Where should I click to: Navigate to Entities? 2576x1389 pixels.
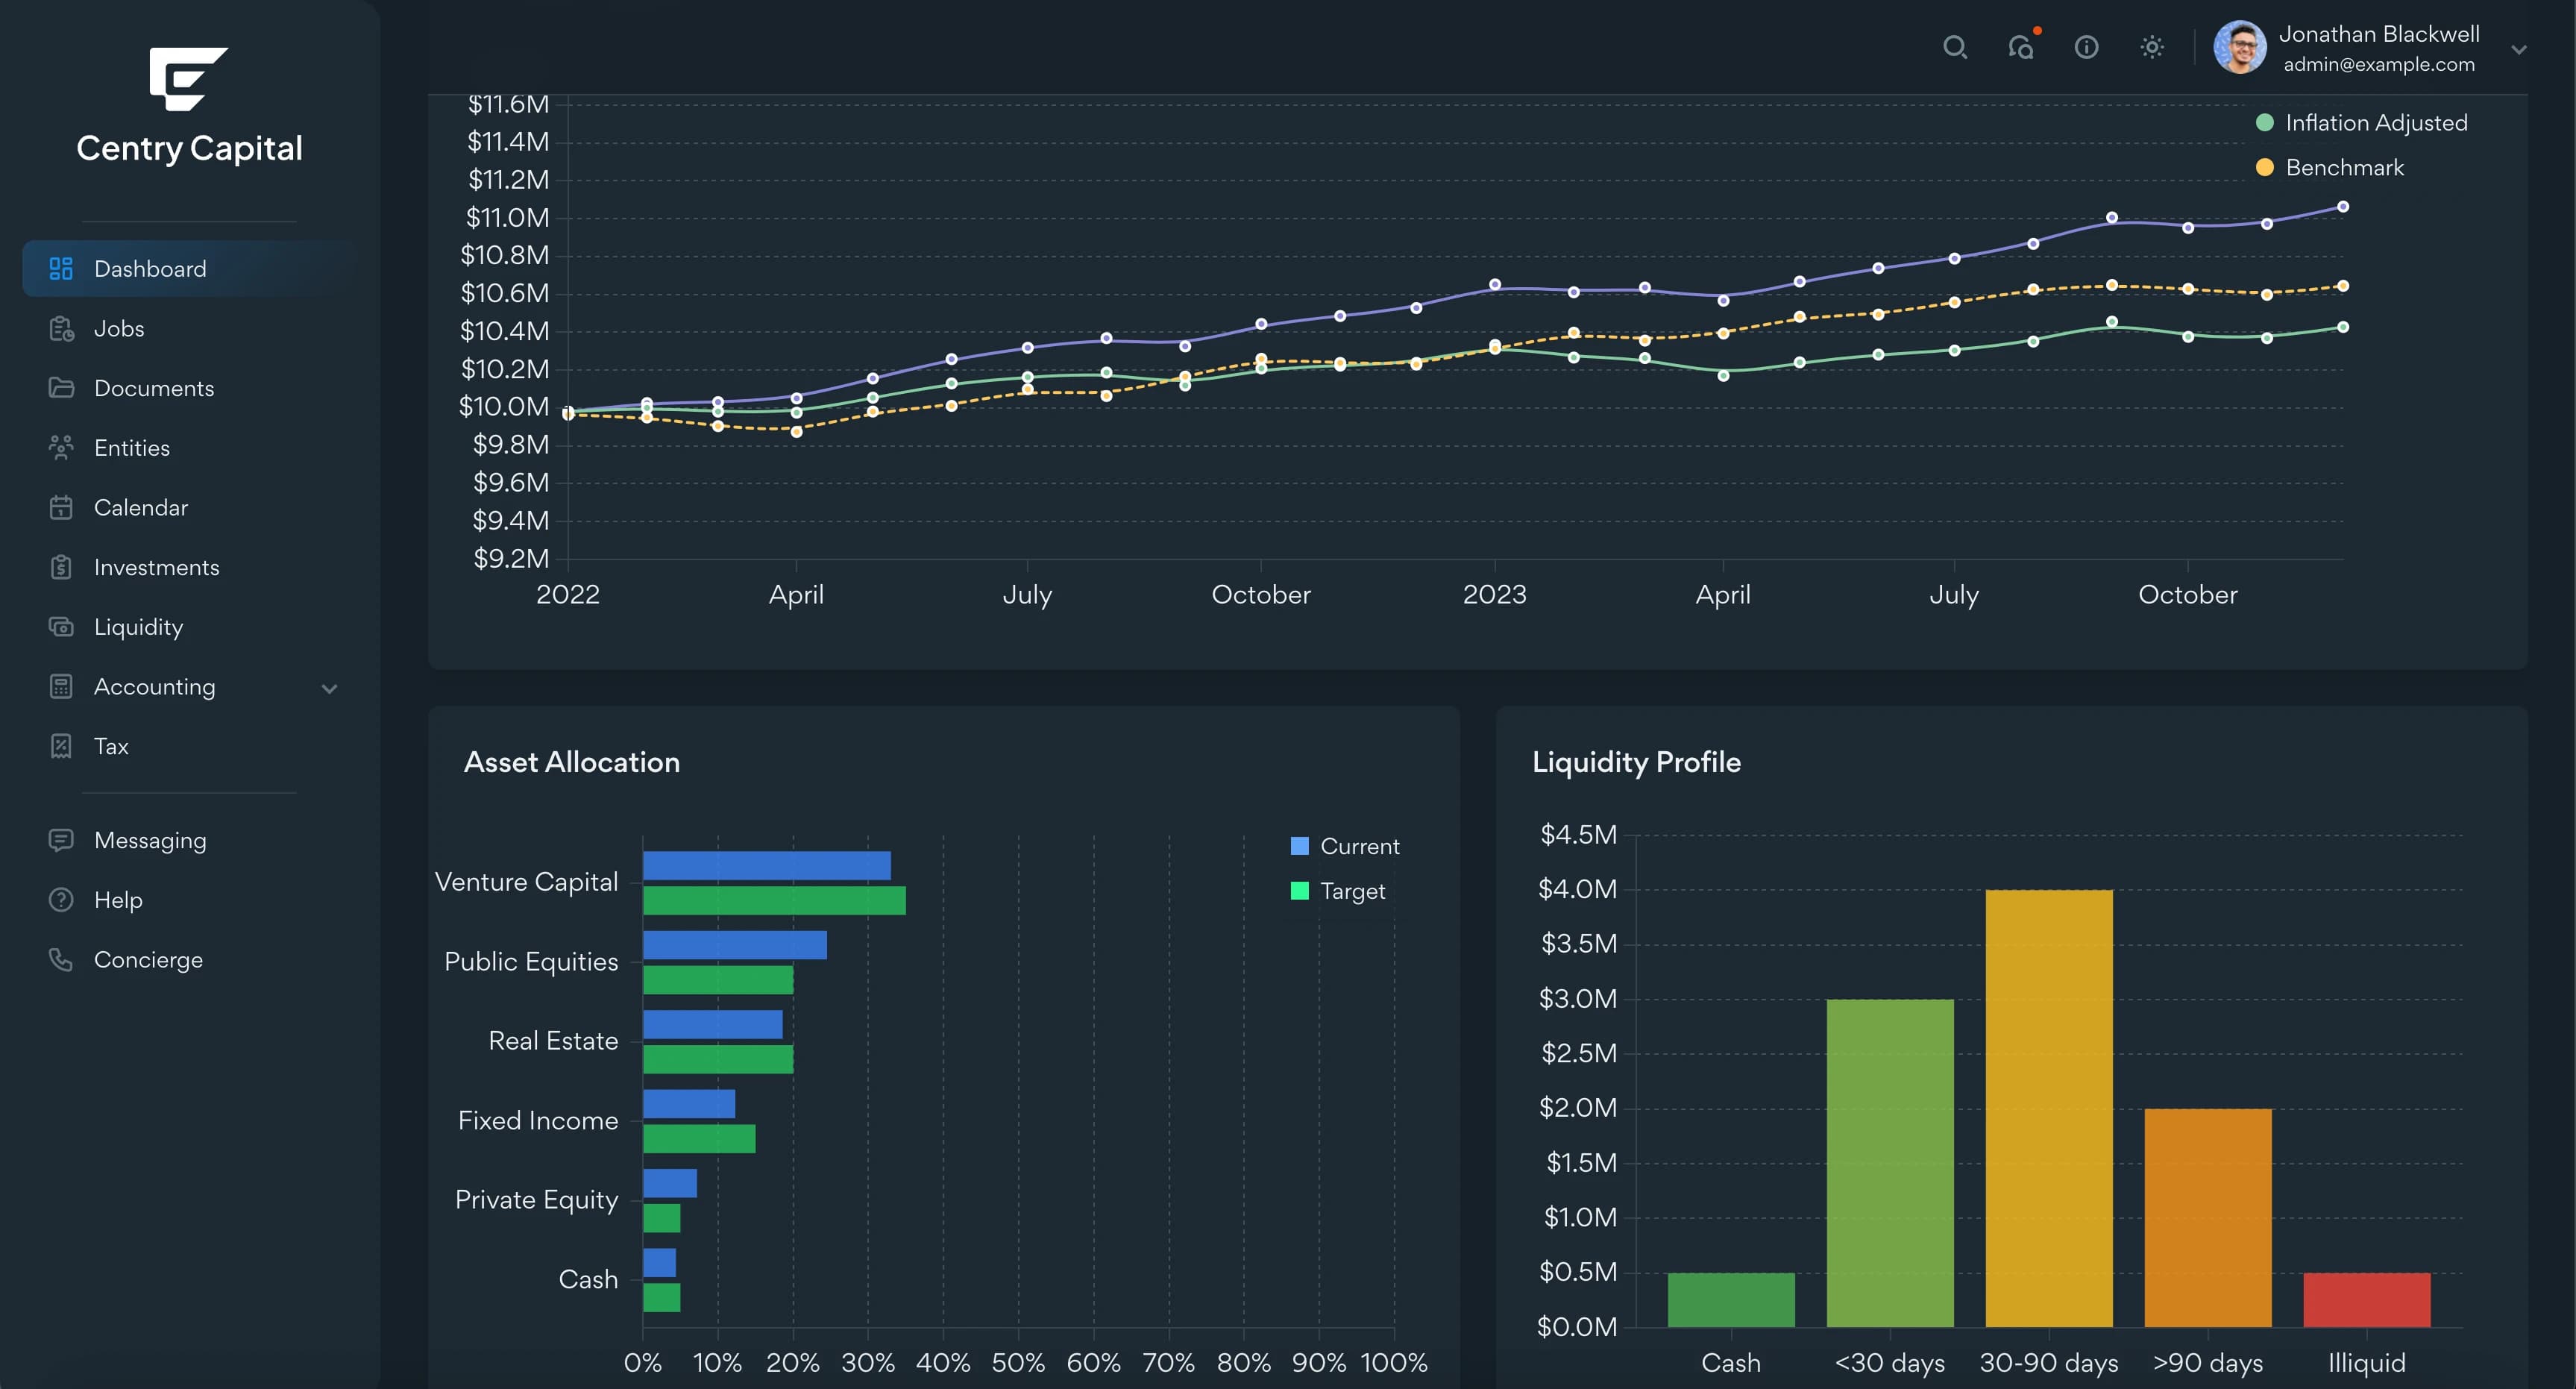click(x=189, y=448)
